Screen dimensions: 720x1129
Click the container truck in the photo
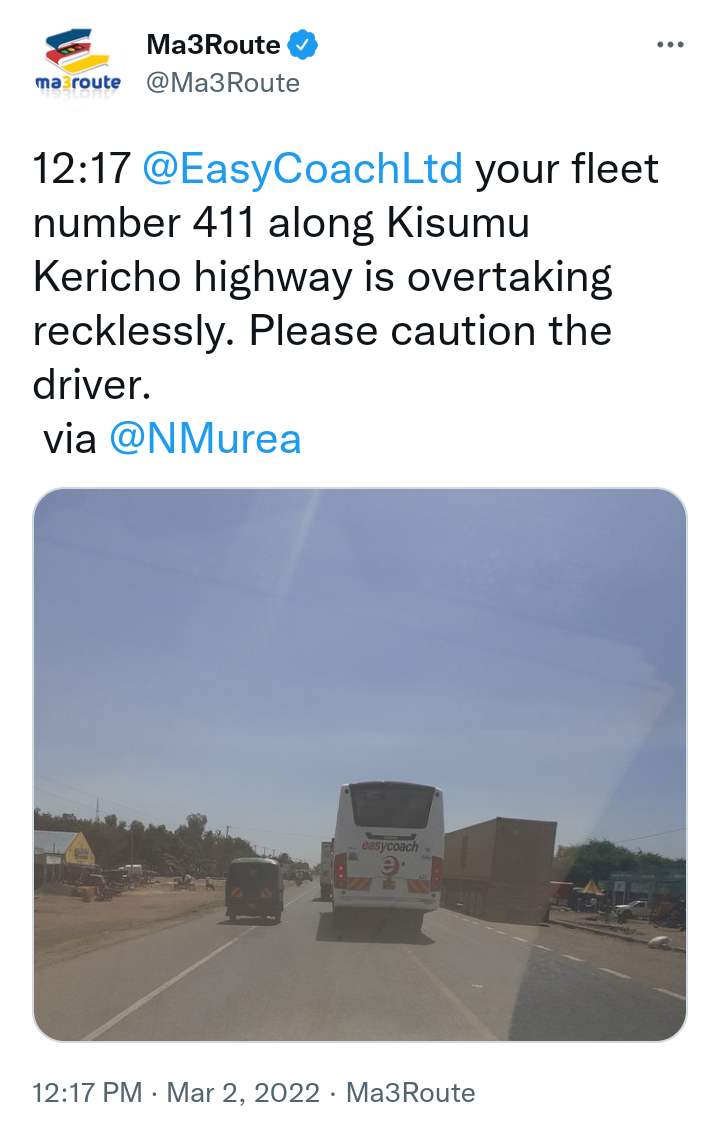500,870
